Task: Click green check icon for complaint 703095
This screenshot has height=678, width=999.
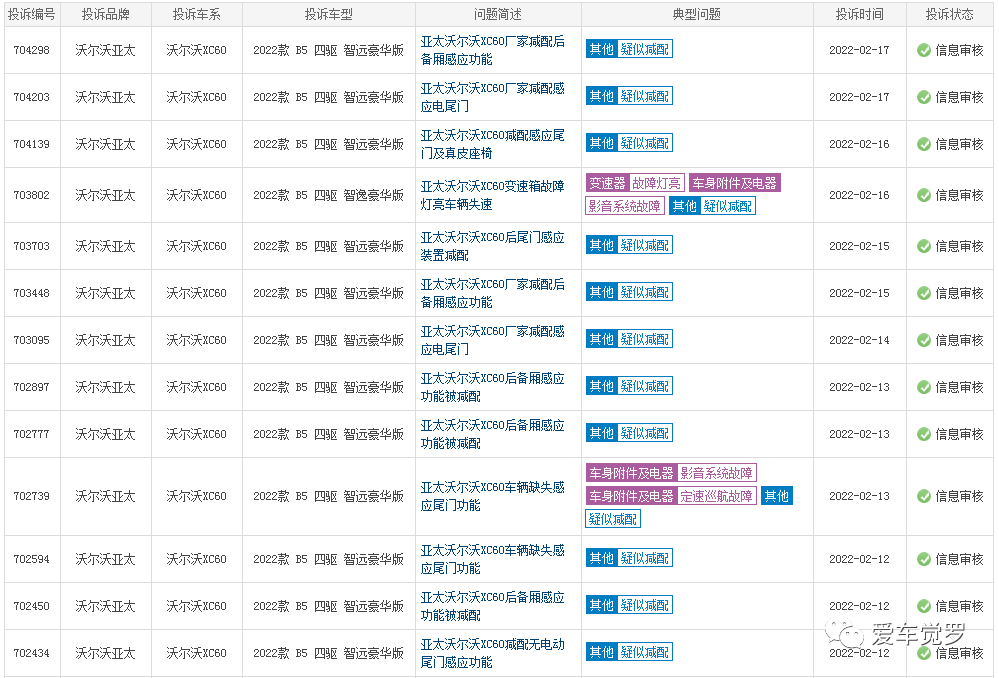Action: click(924, 341)
